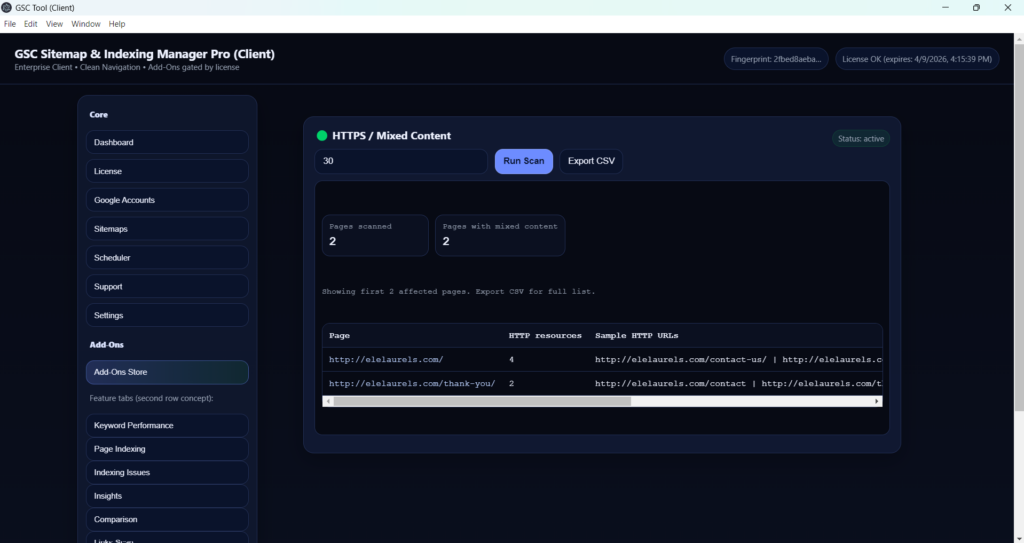
Task: Open the Edit menu
Action: click(x=31, y=23)
